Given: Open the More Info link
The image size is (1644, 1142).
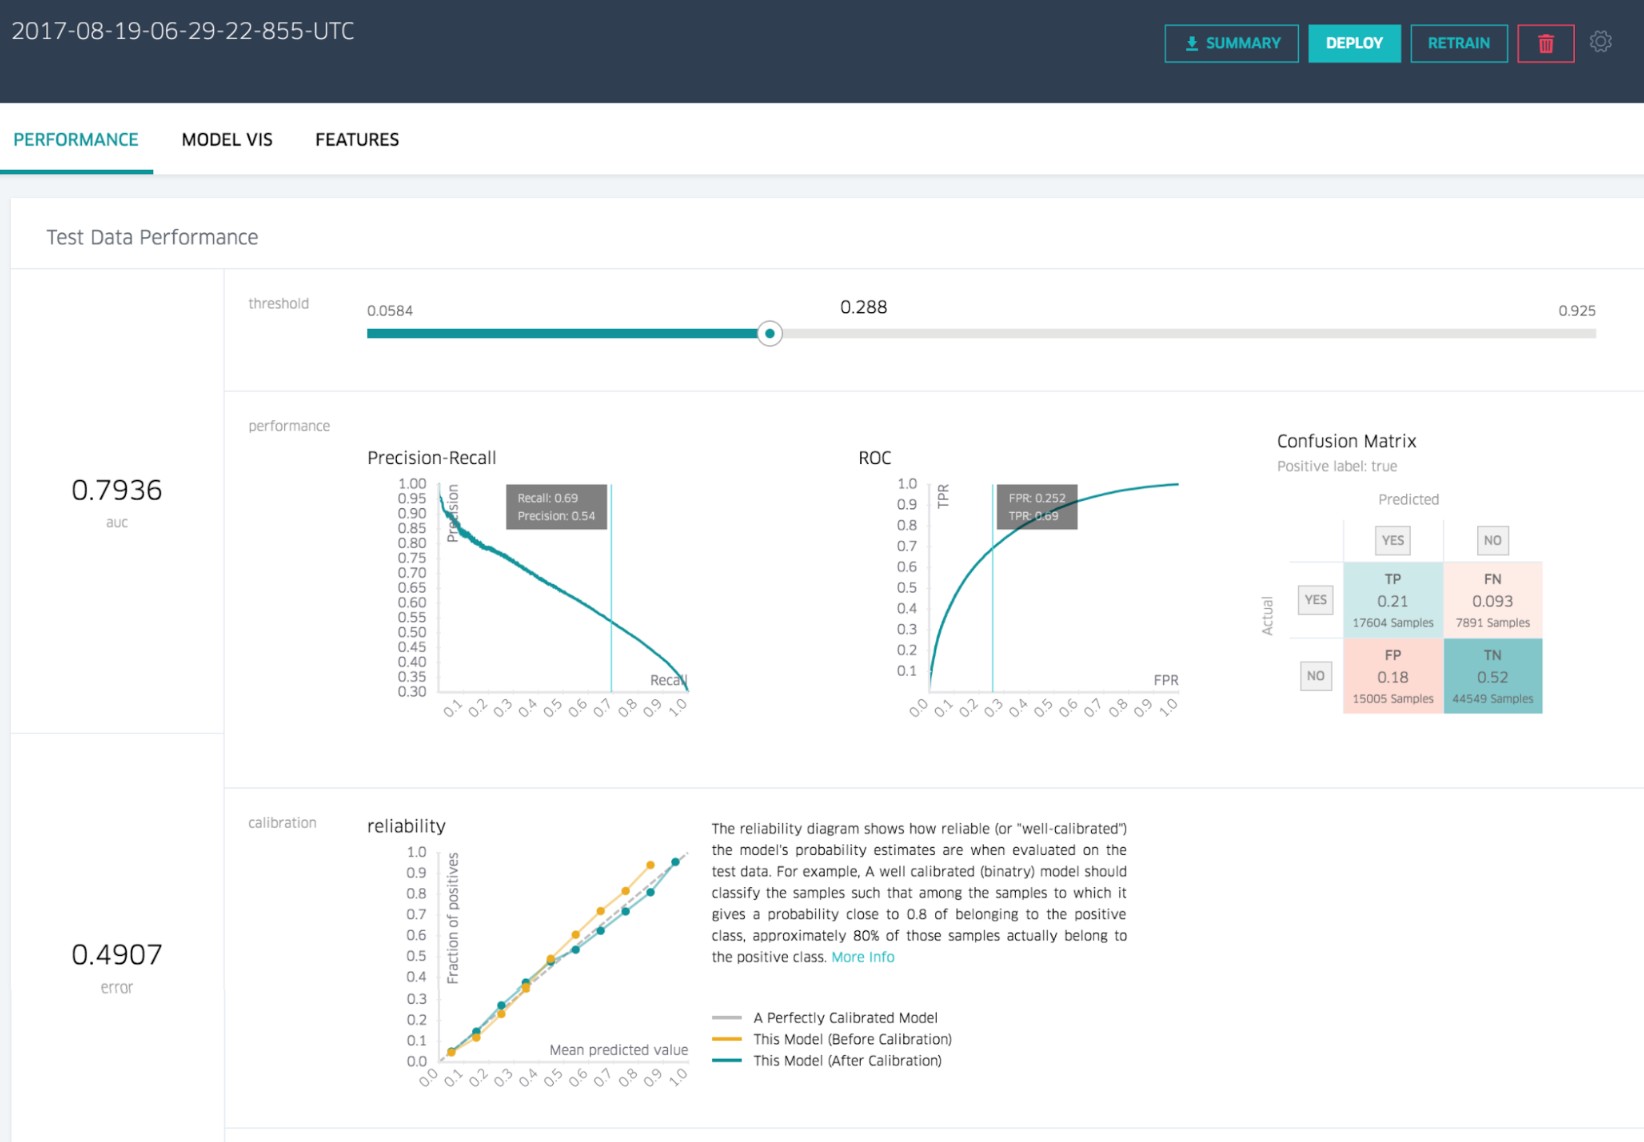Looking at the screenshot, I should coord(862,957).
